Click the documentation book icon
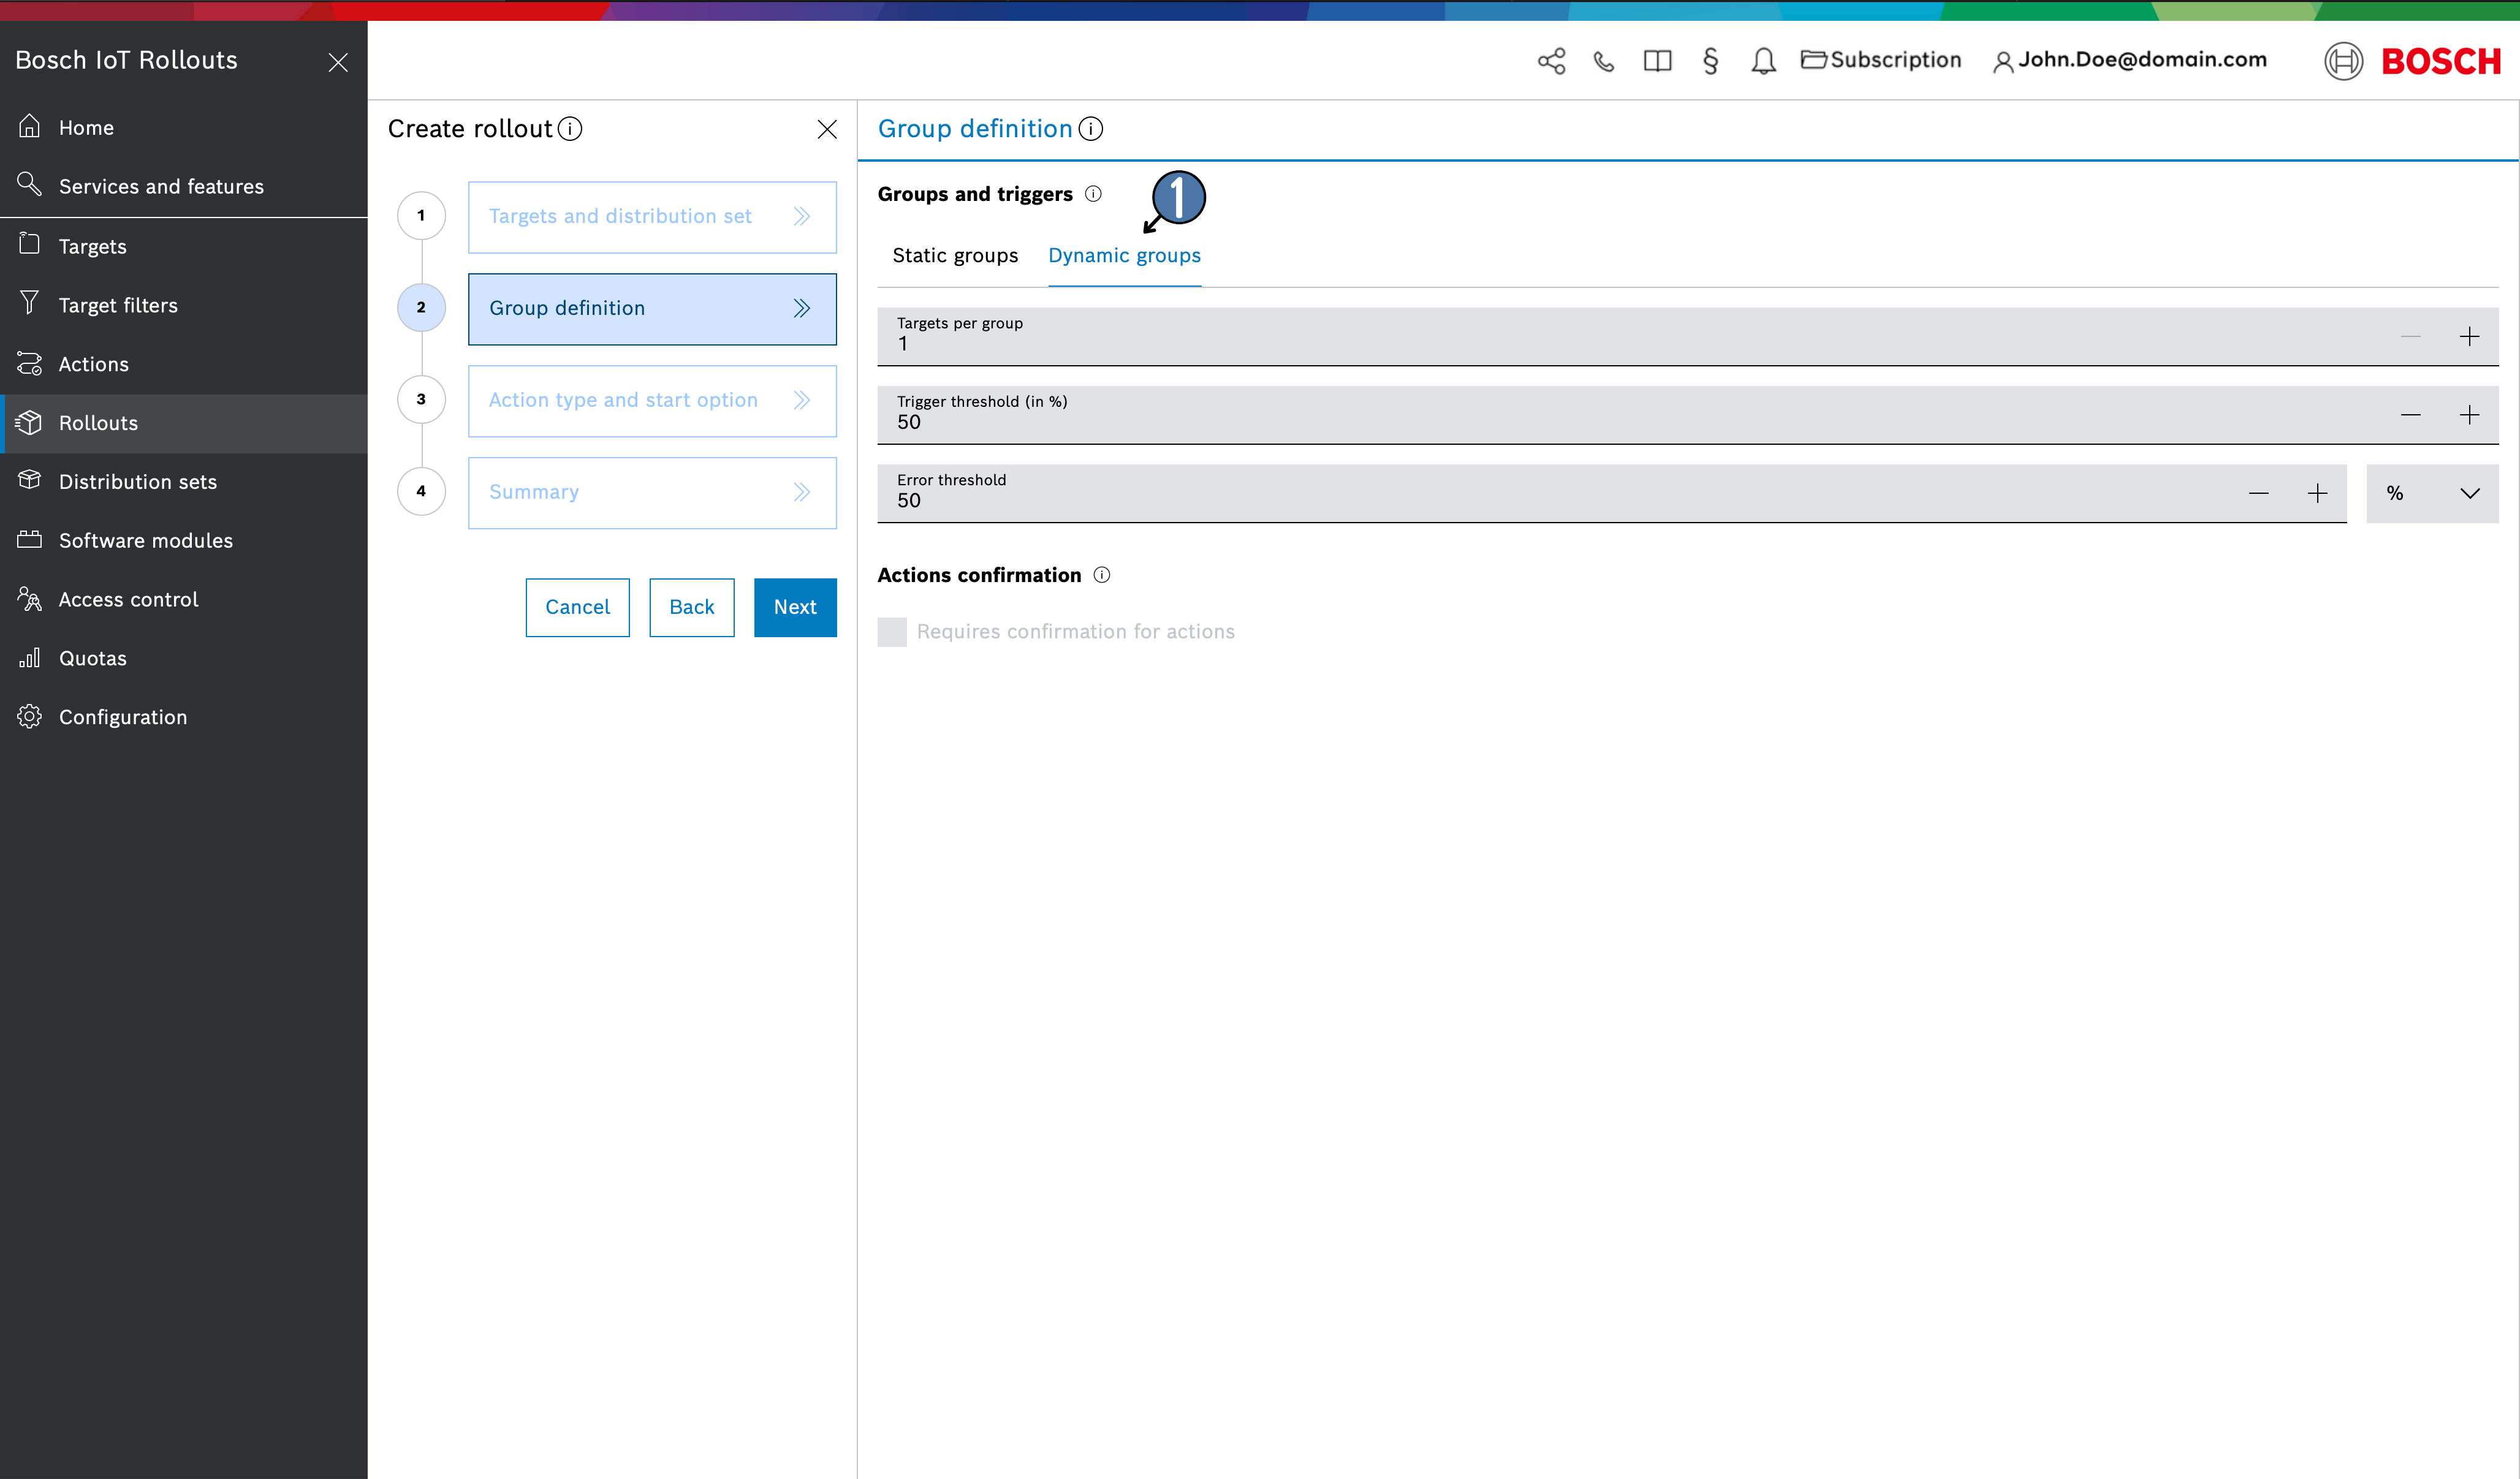2520x1479 pixels. coord(1657,61)
